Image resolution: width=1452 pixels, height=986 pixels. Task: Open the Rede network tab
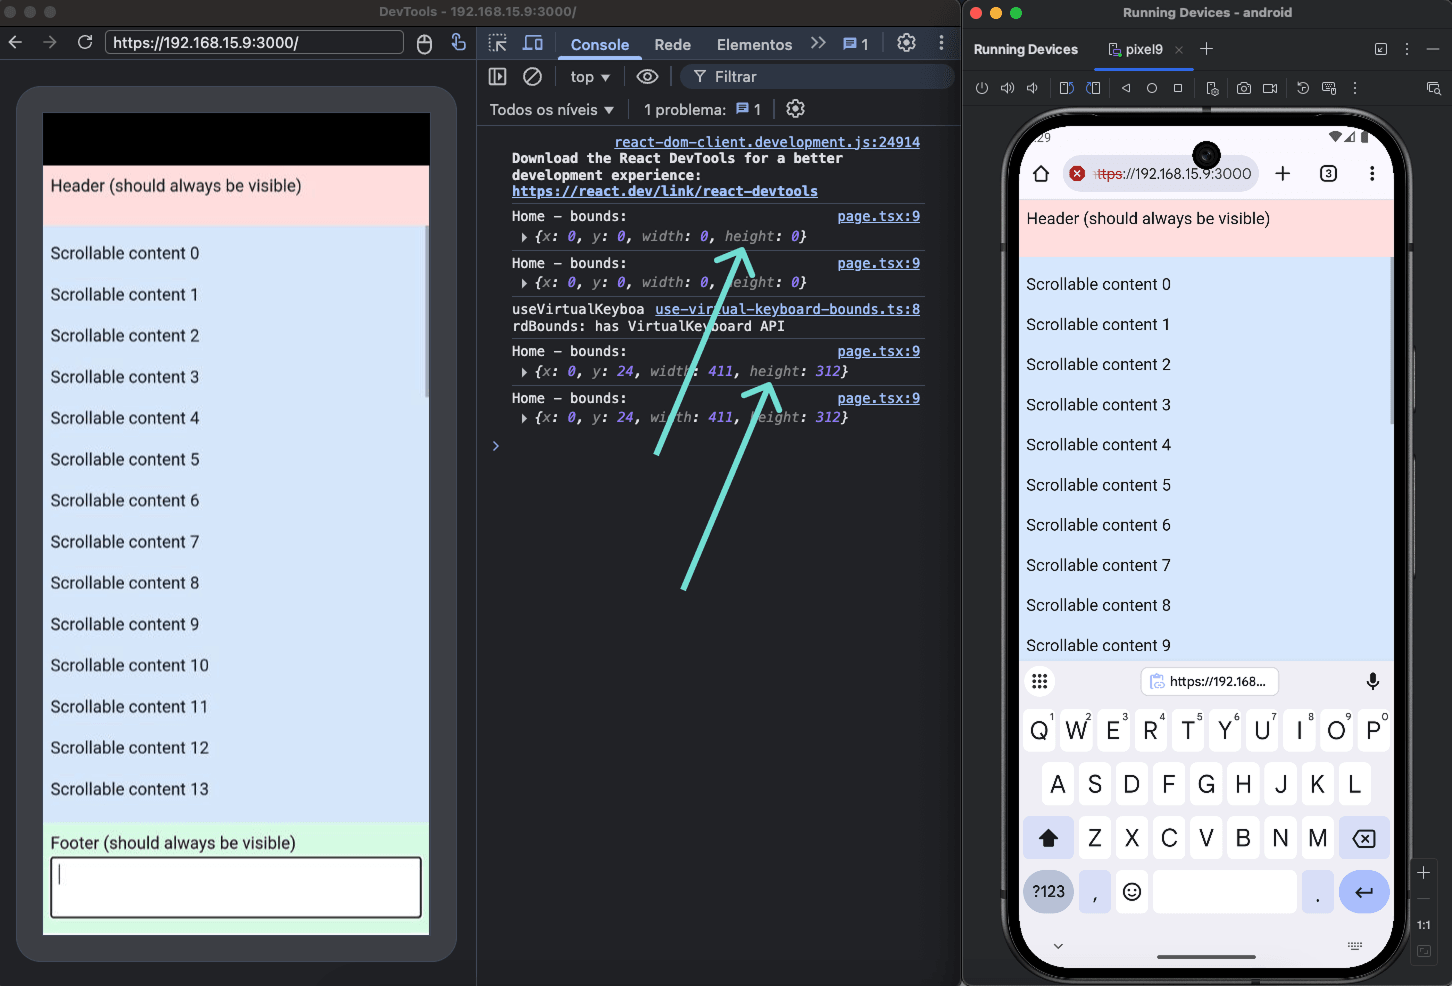coord(673,44)
